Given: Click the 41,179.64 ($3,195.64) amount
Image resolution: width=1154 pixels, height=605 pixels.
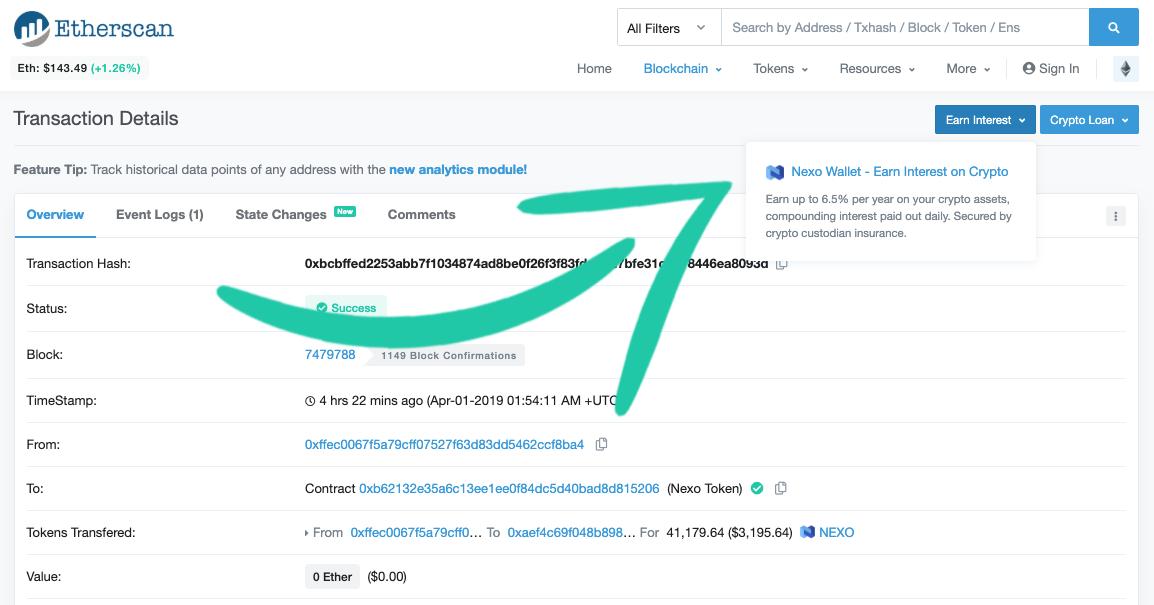Looking at the screenshot, I should click(x=729, y=532).
